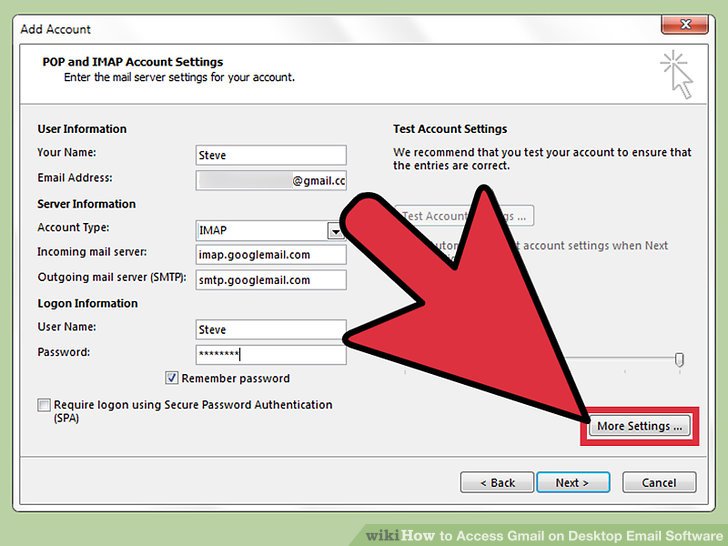Go Back to previous page

(497, 482)
